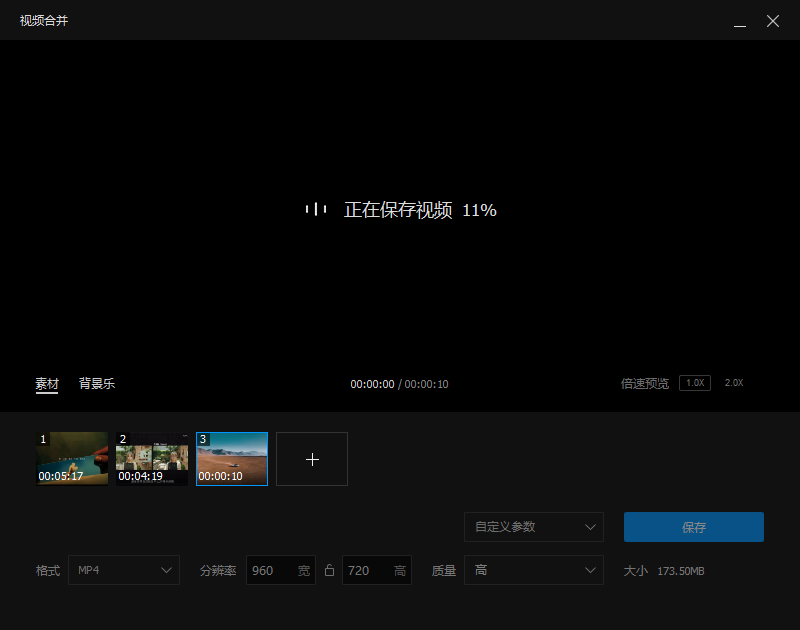Click the saving progress indicator icon

pyautogui.click(x=315, y=210)
